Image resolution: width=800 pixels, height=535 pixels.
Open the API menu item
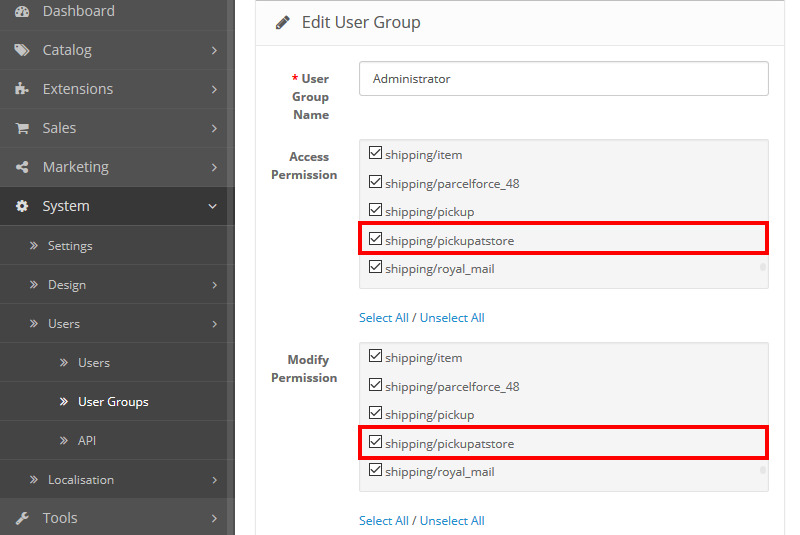(87, 441)
